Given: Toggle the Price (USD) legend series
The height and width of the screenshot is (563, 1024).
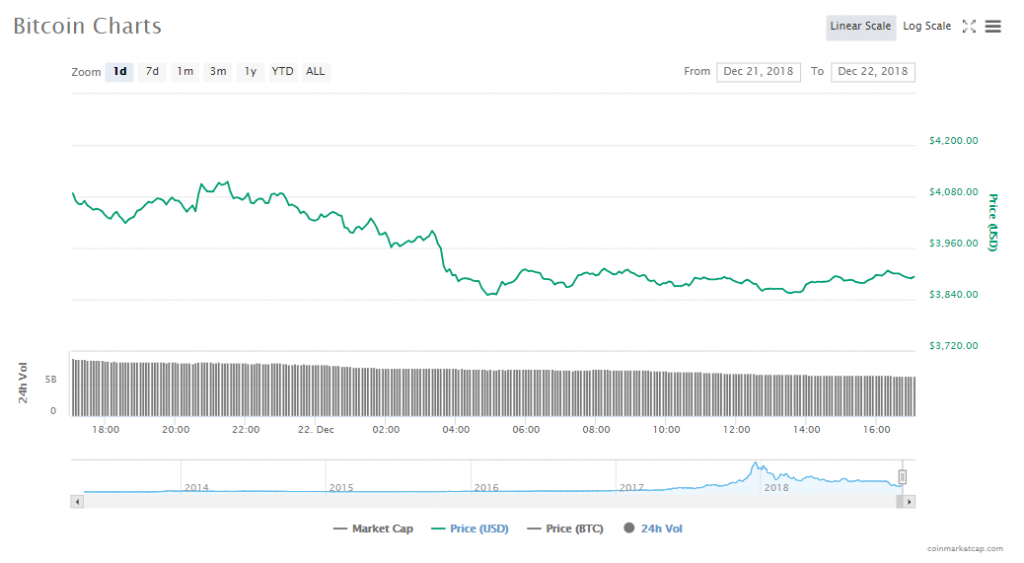Looking at the screenshot, I should click(x=470, y=528).
